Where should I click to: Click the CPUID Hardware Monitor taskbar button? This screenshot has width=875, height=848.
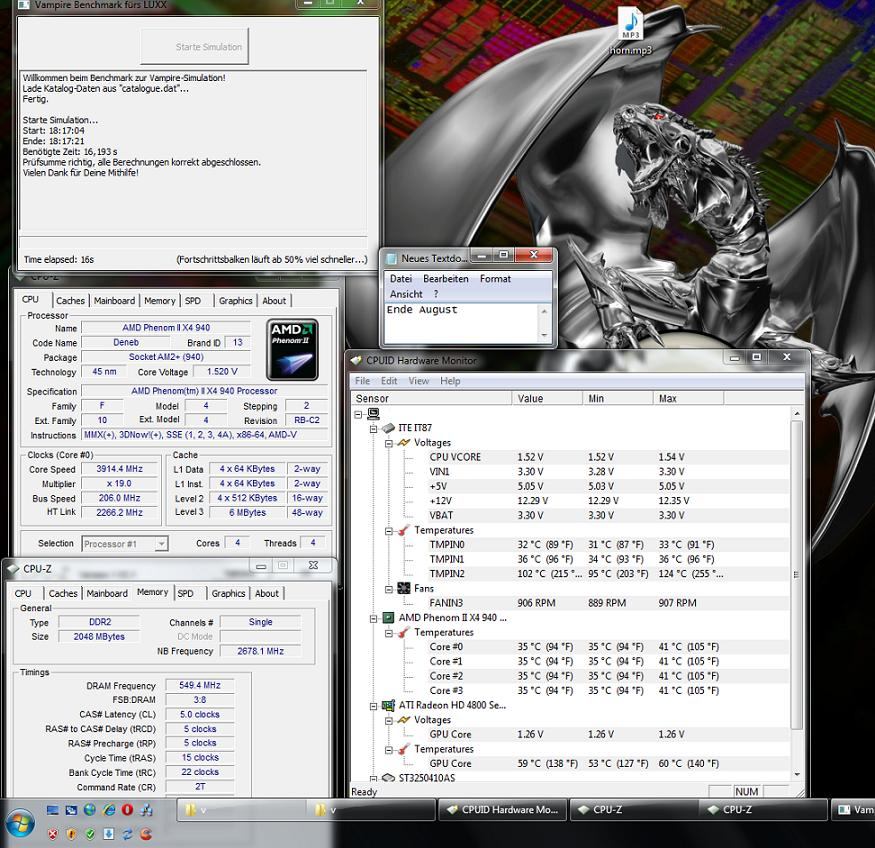click(x=502, y=810)
